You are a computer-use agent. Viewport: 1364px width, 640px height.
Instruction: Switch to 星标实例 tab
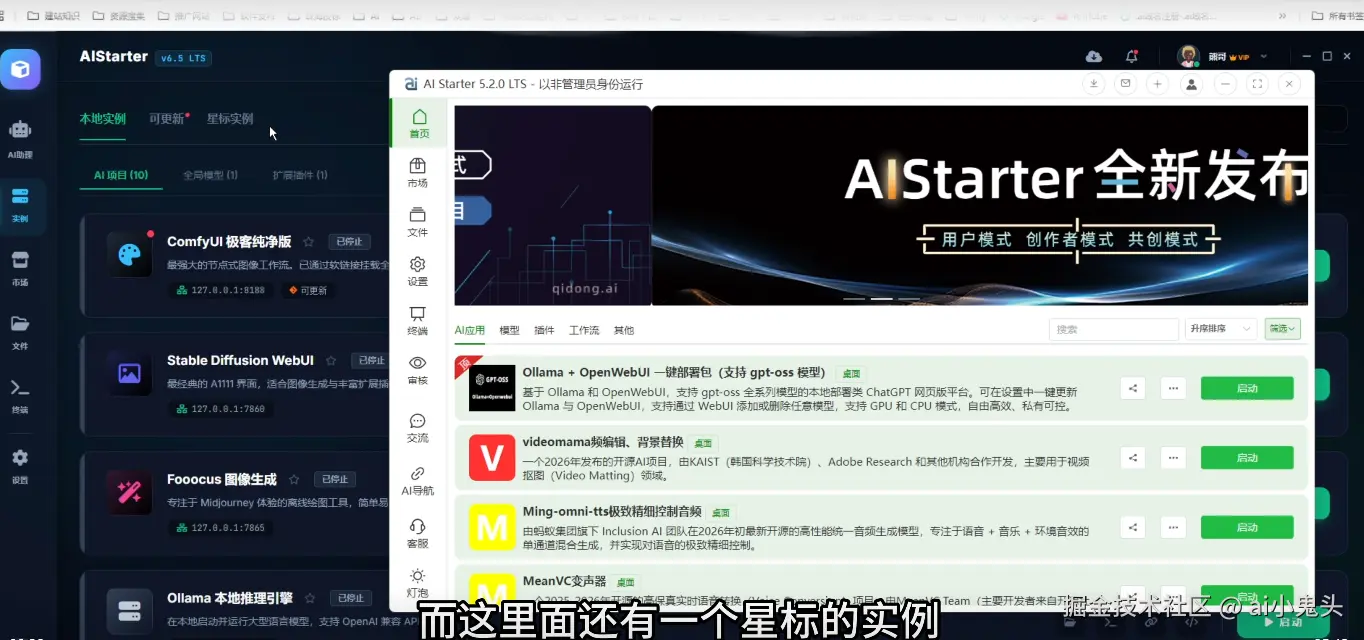(230, 119)
